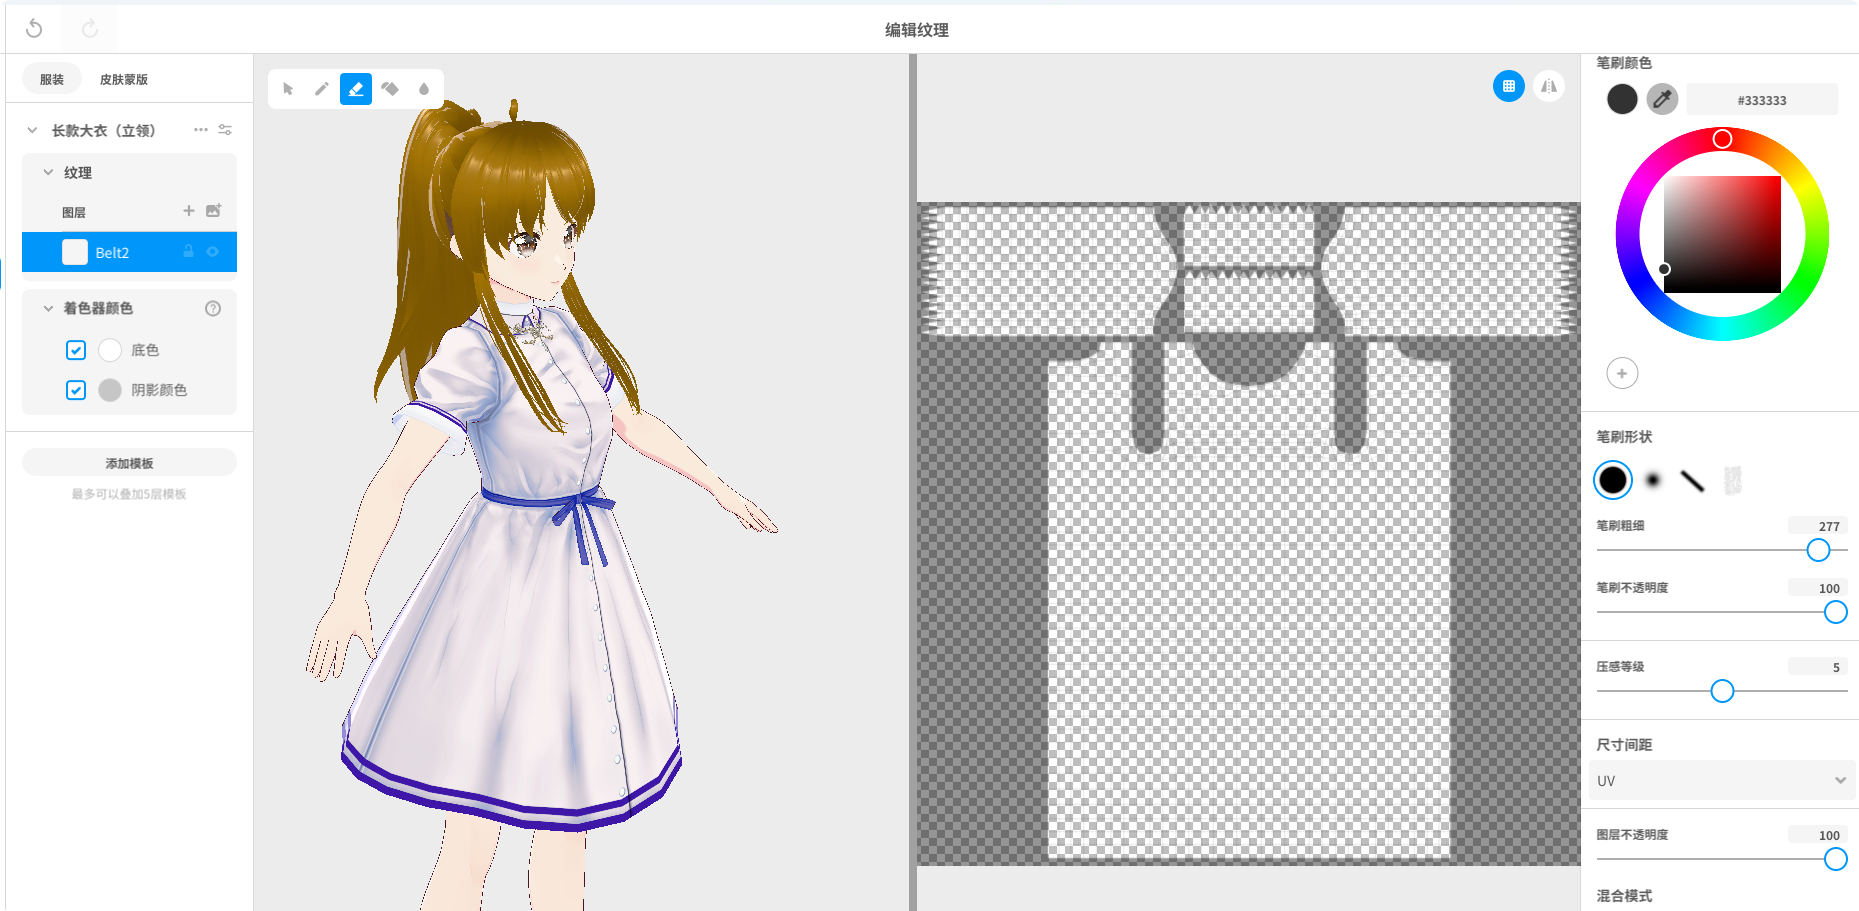Viewport: 1859px width, 911px height.
Task: Collapse the 长款大衣（立领） section
Action: [32, 130]
